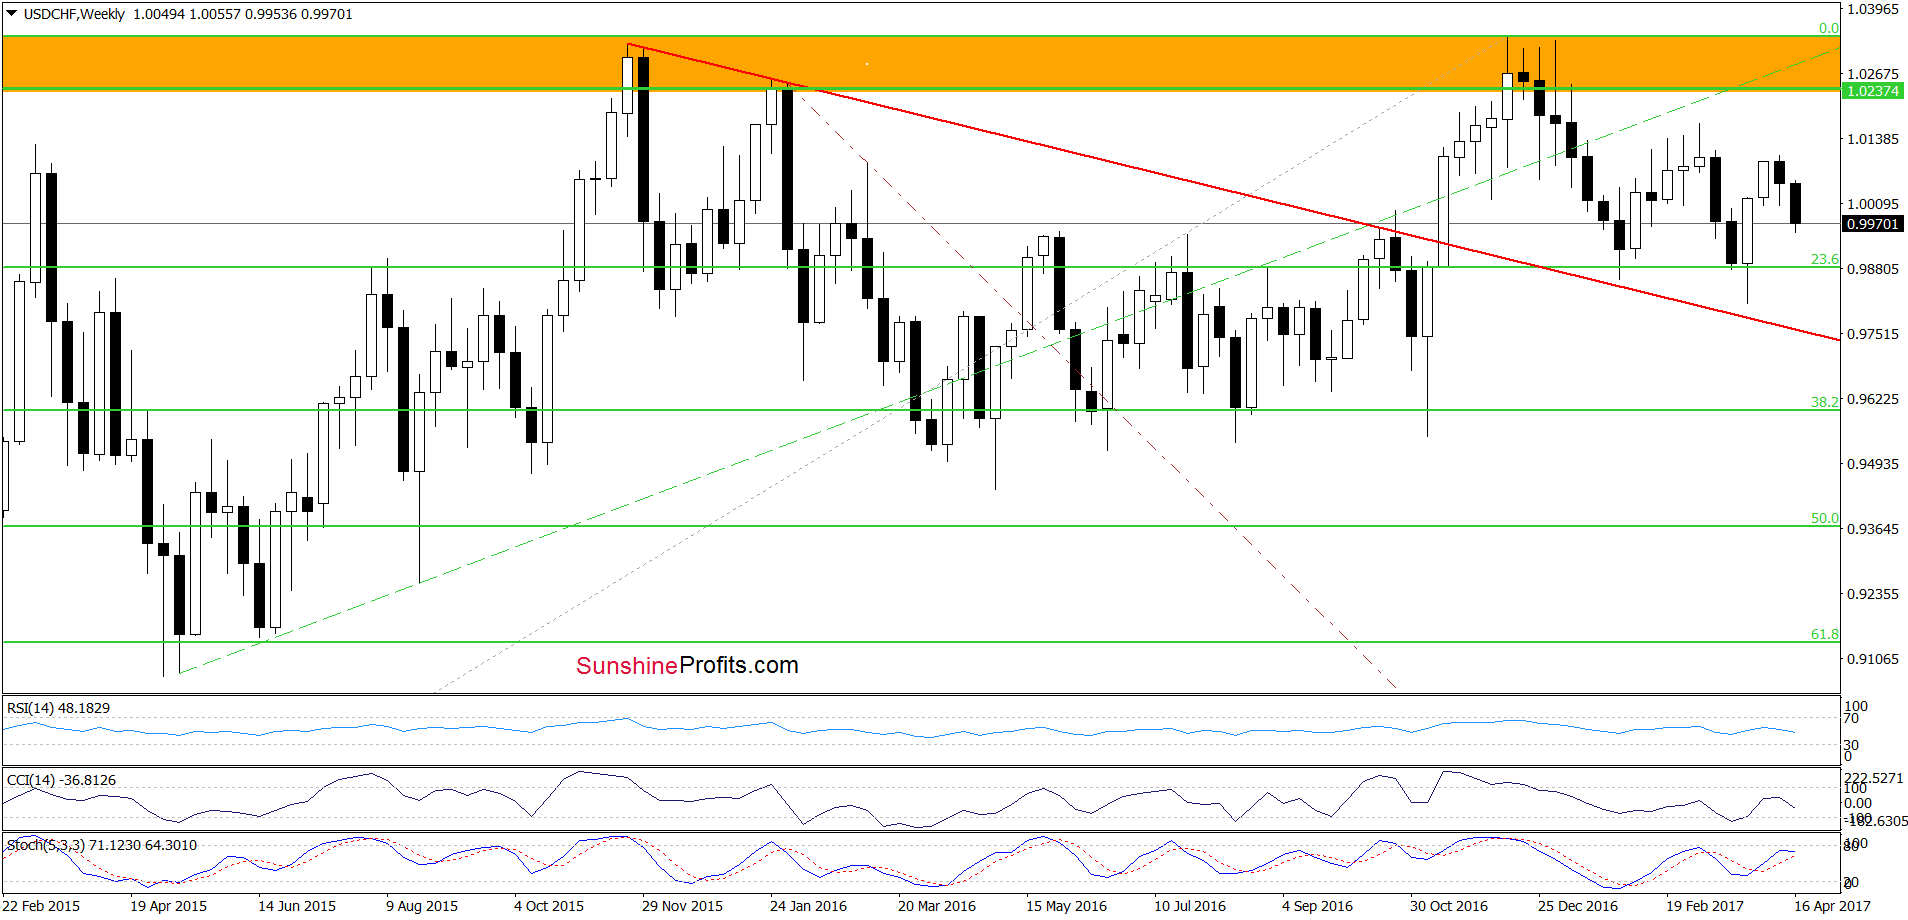
Task: Click the 10 Jul 2016 date label
Action: tap(1190, 906)
